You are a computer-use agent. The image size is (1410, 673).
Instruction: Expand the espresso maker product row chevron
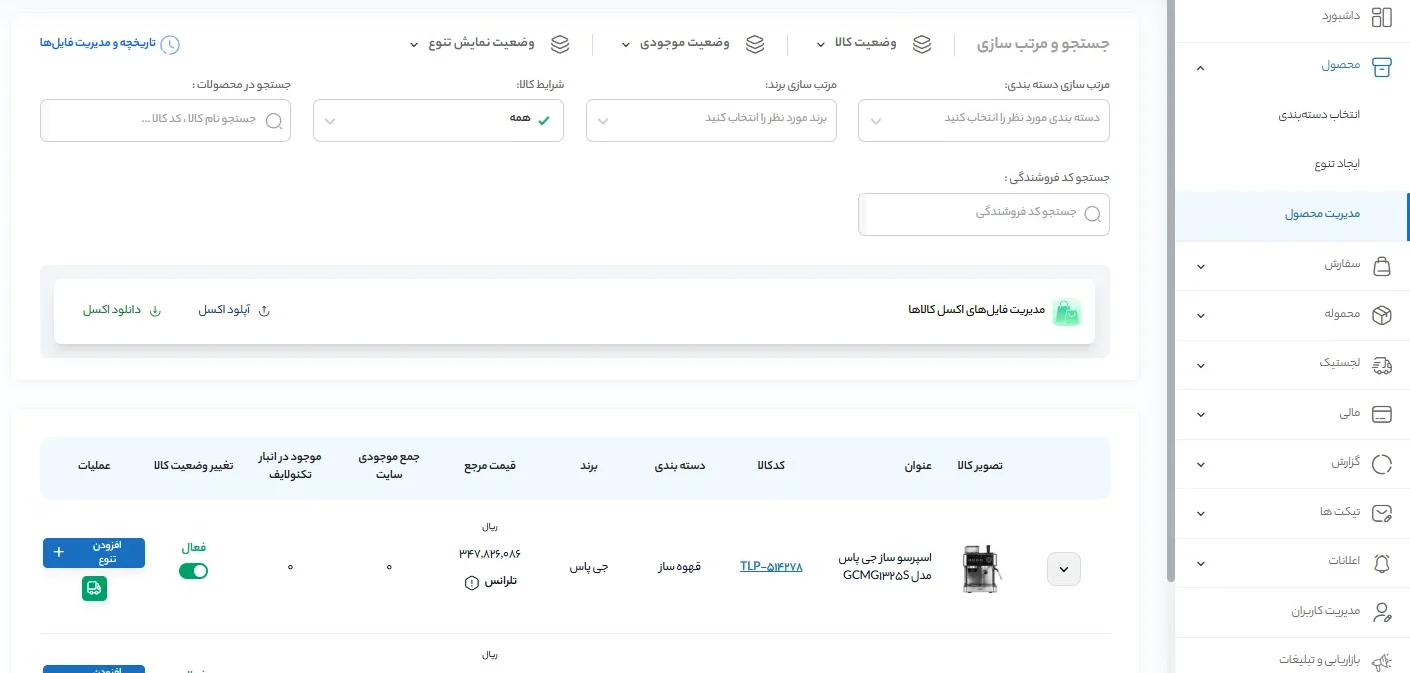point(1064,569)
